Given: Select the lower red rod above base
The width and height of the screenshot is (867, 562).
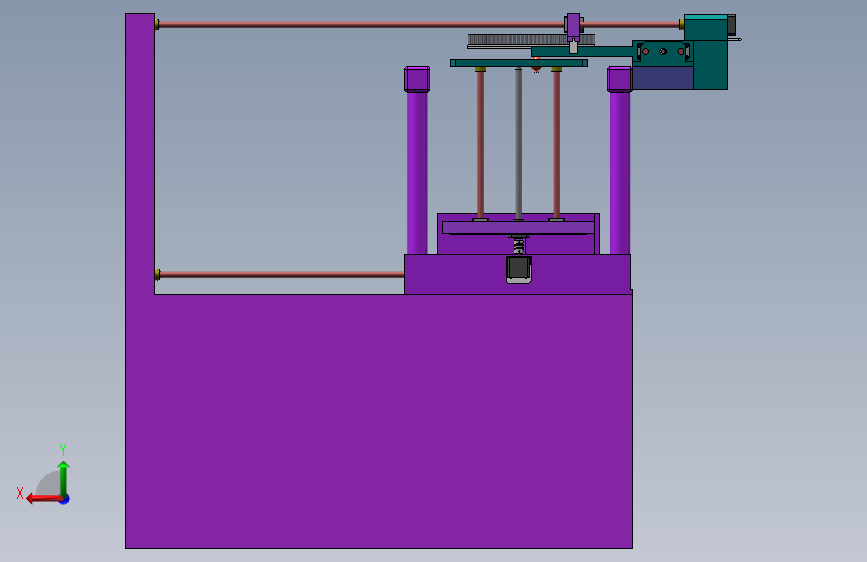Looking at the screenshot, I should click(x=282, y=274).
